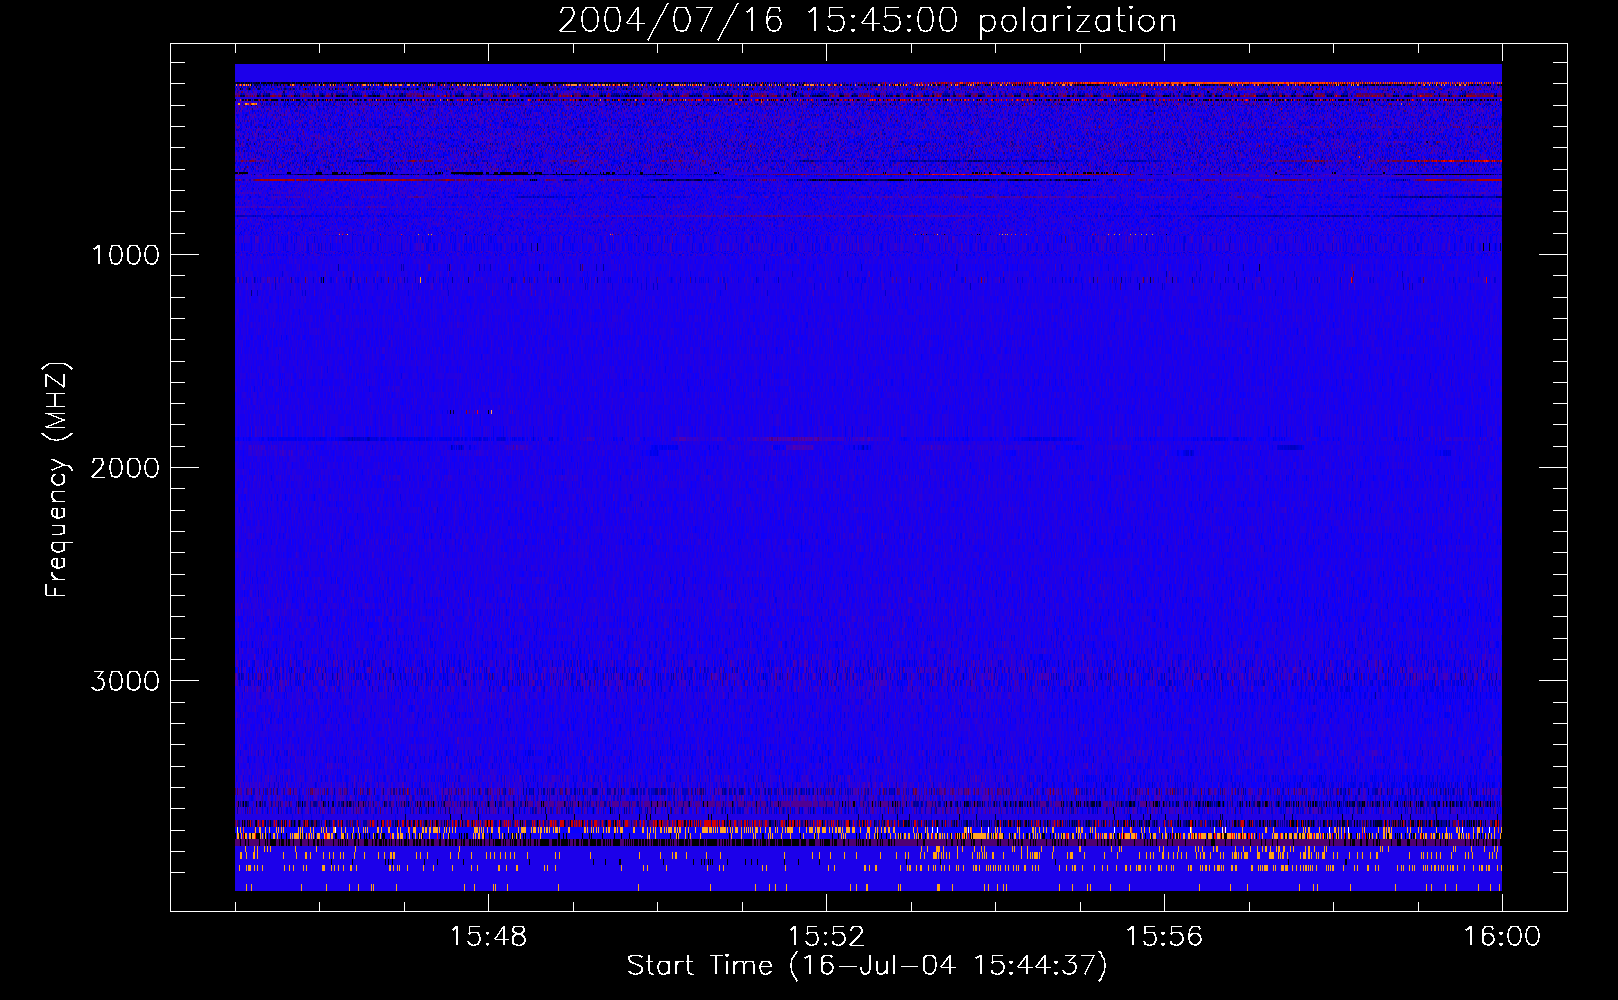Click the 15:52 time tick label
This screenshot has width=1618, height=1000.
coord(826,937)
